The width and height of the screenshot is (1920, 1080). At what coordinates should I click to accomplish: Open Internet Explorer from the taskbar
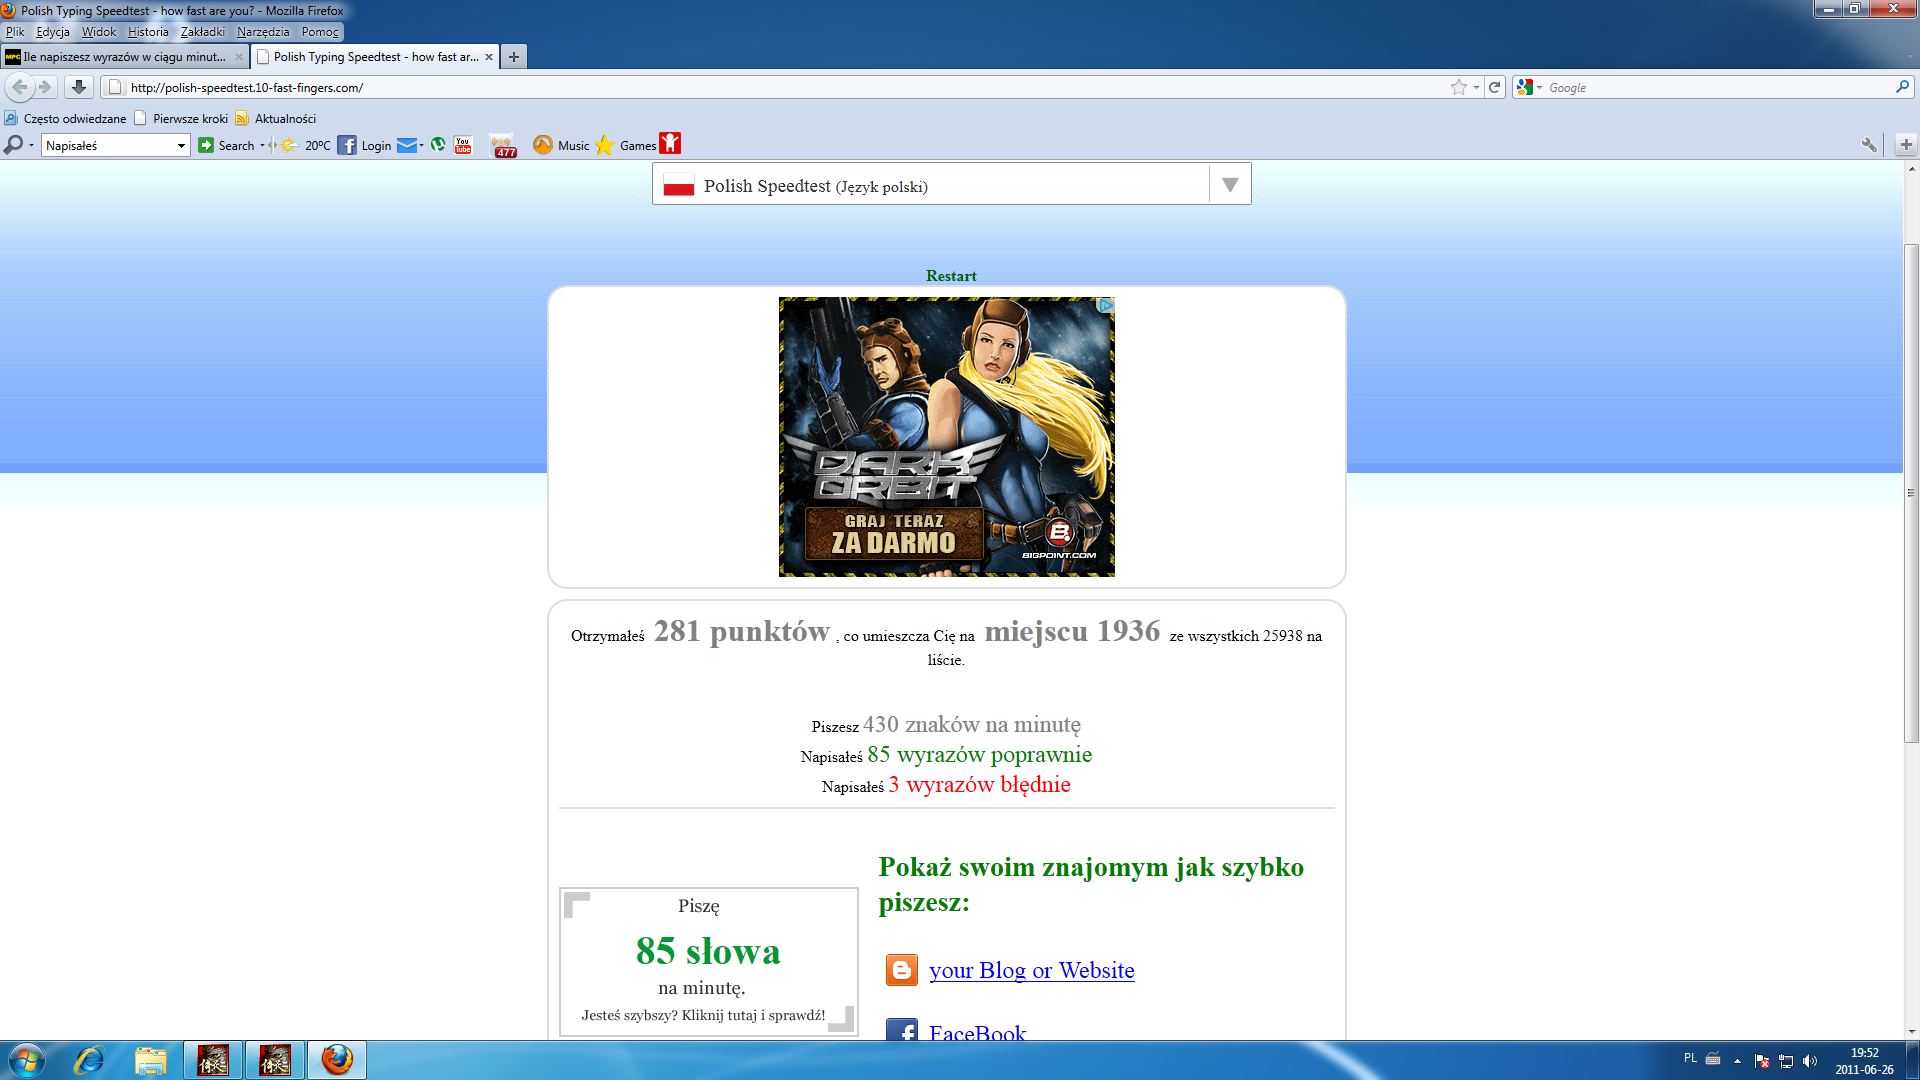89,1060
